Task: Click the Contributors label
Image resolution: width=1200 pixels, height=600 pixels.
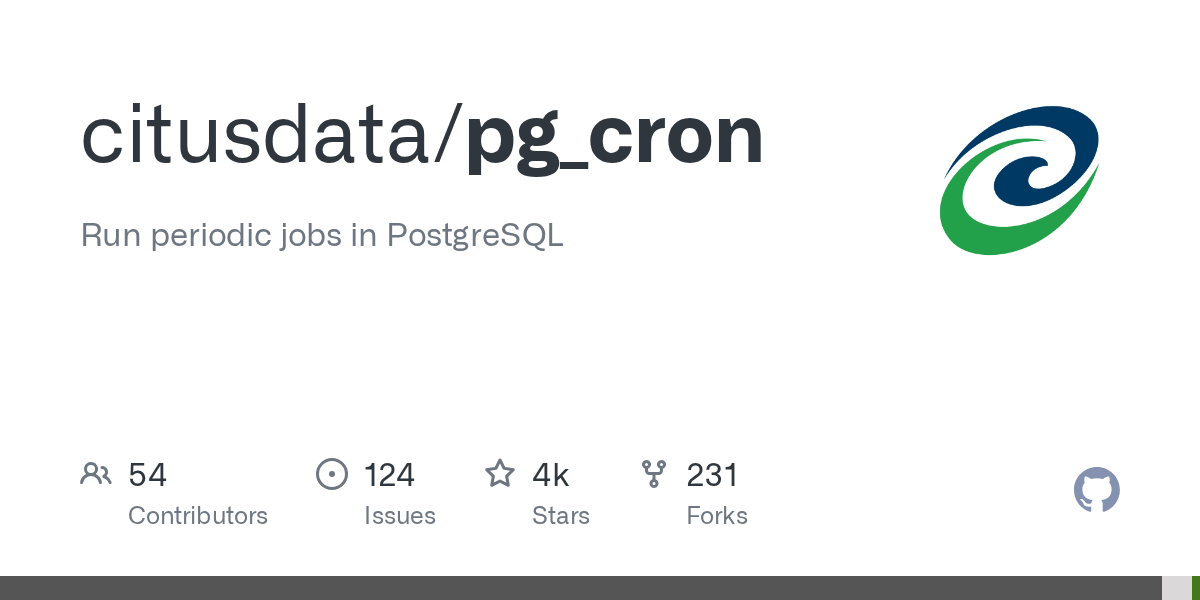Action: click(x=198, y=516)
